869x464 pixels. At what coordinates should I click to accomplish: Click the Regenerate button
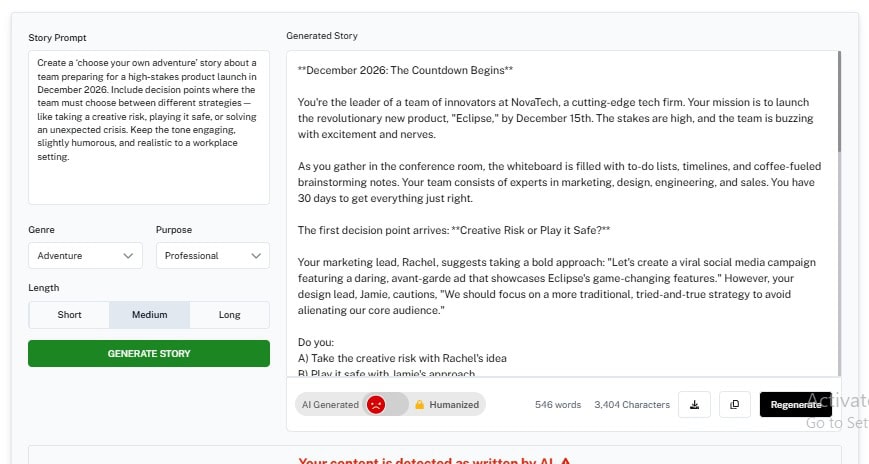click(x=796, y=405)
